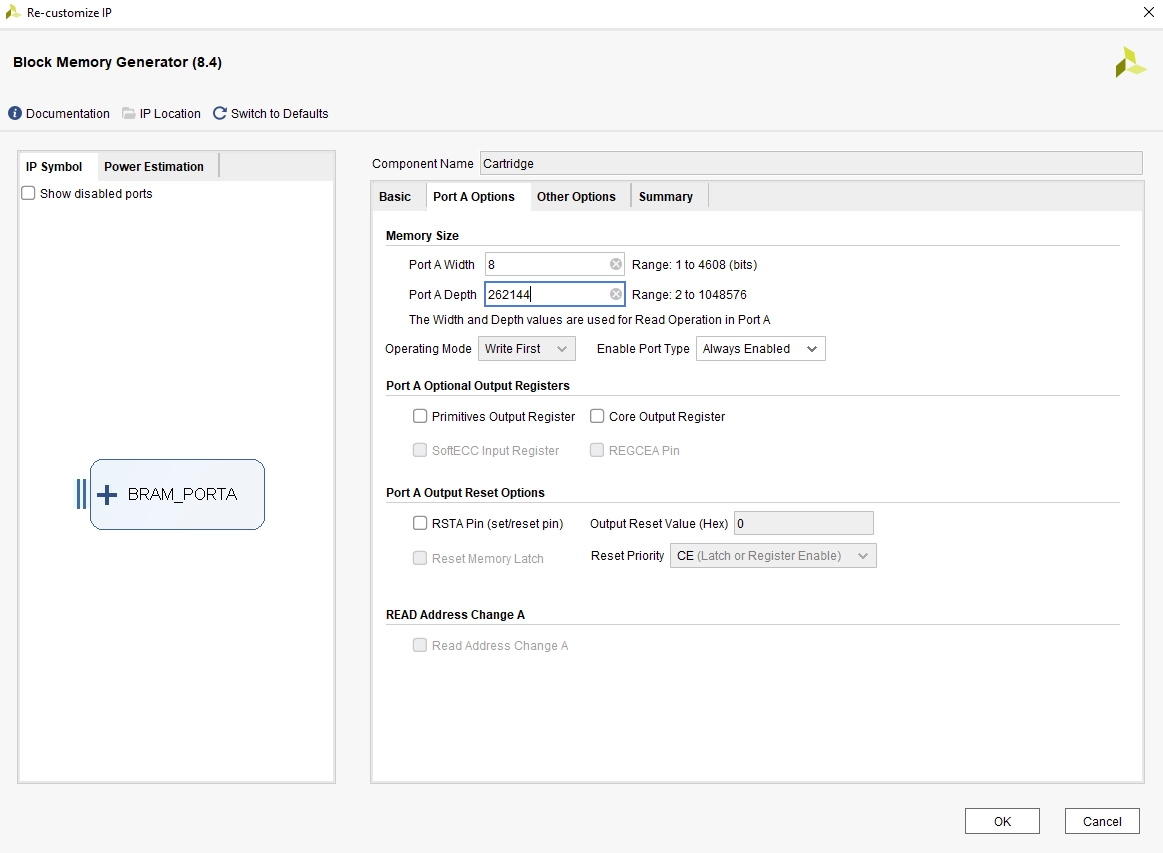Toggle Read Address Change A checkbox
This screenshot has width=1163, height=853.
tap(420, 645)
